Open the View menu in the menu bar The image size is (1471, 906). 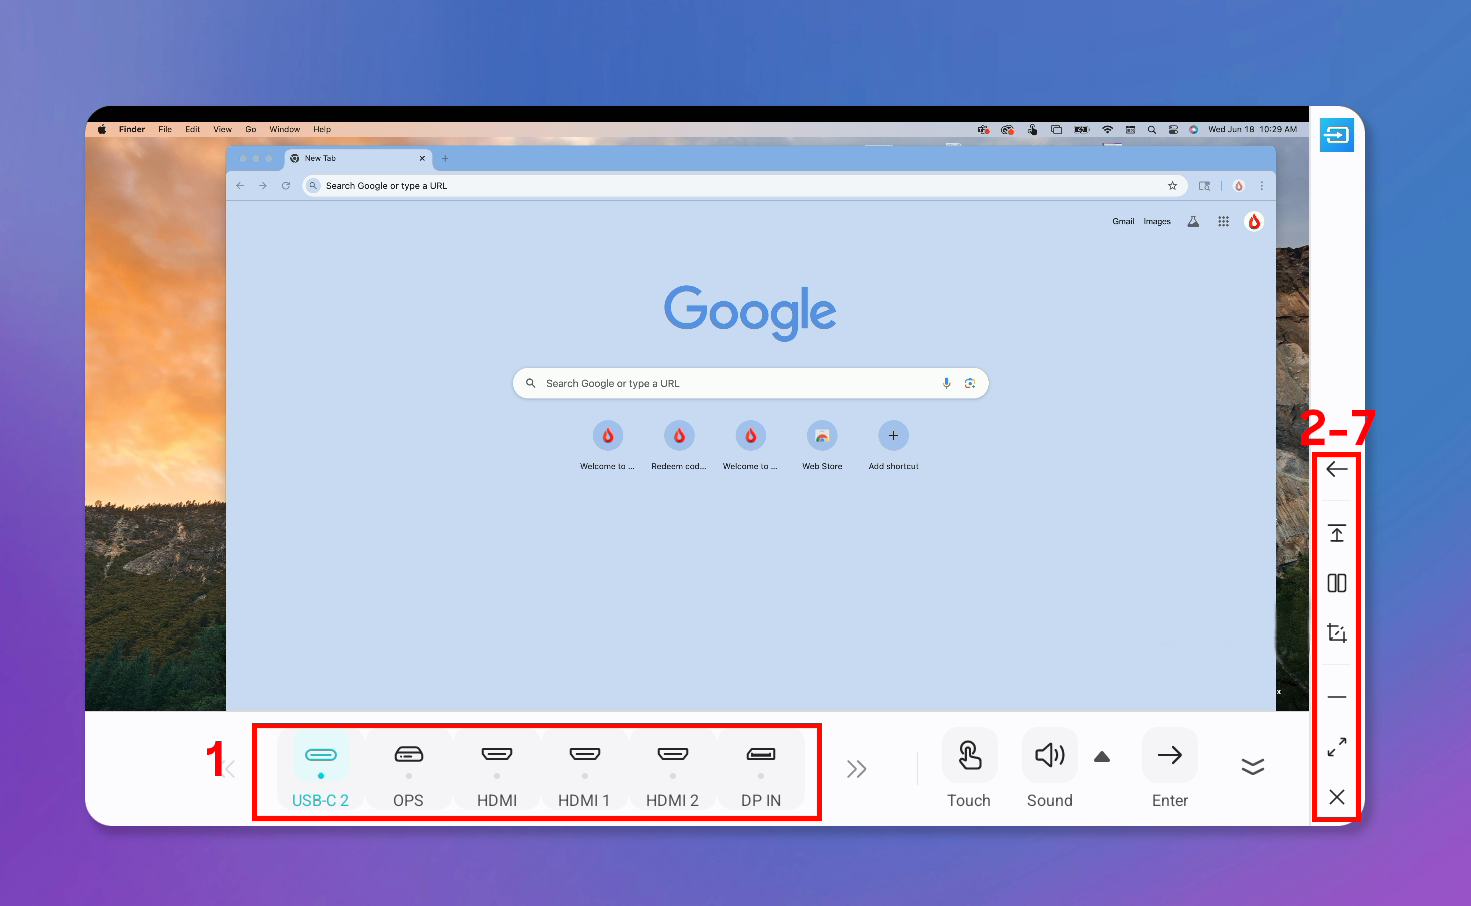[222, 129]
